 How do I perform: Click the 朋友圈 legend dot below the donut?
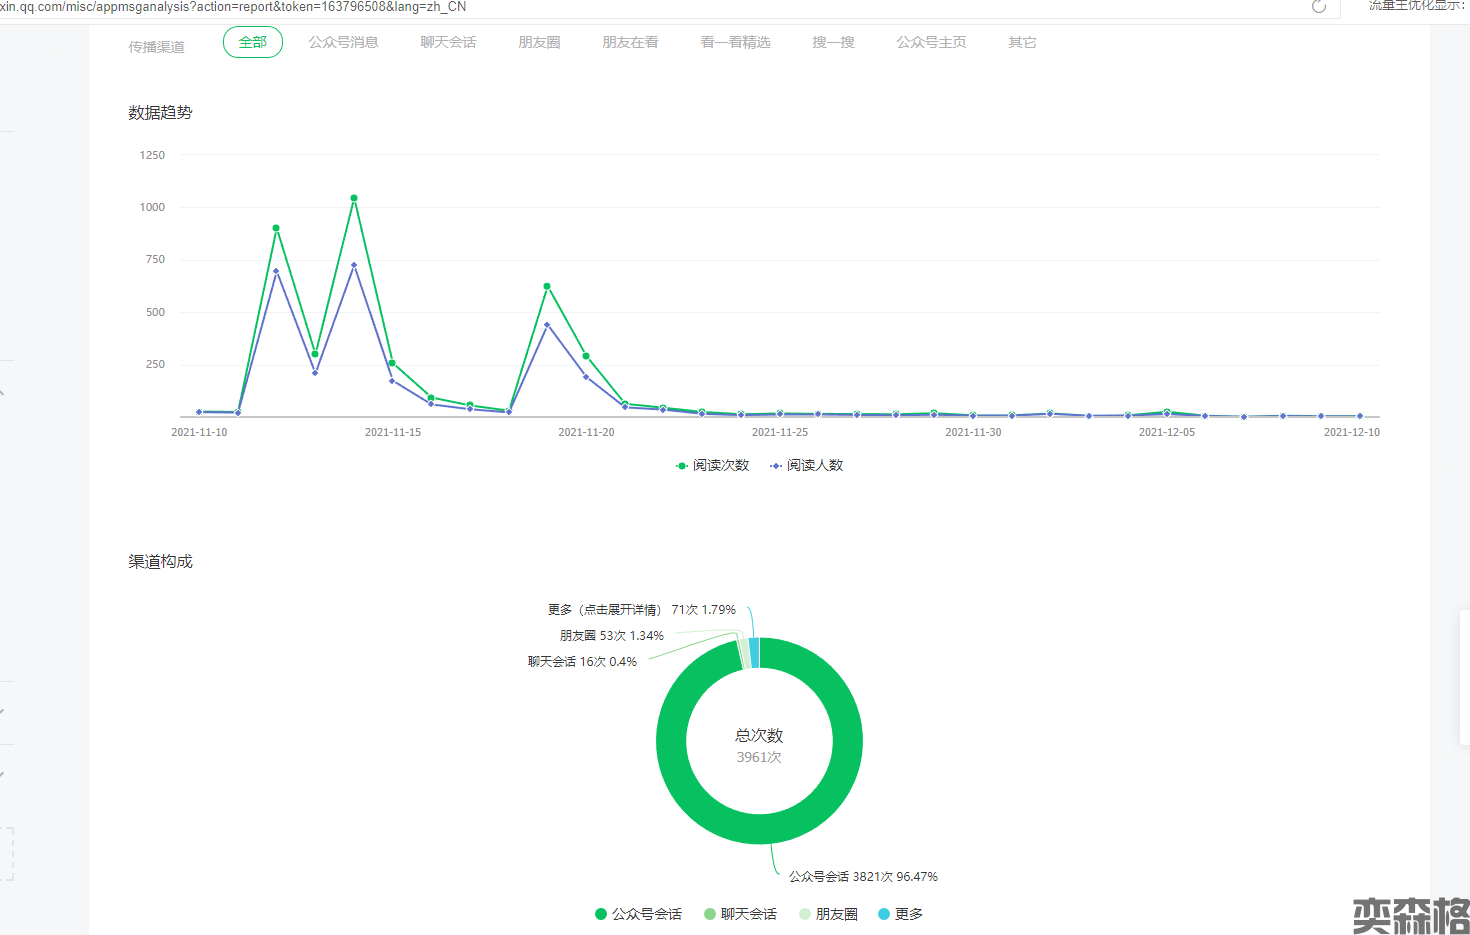point(805,914)
